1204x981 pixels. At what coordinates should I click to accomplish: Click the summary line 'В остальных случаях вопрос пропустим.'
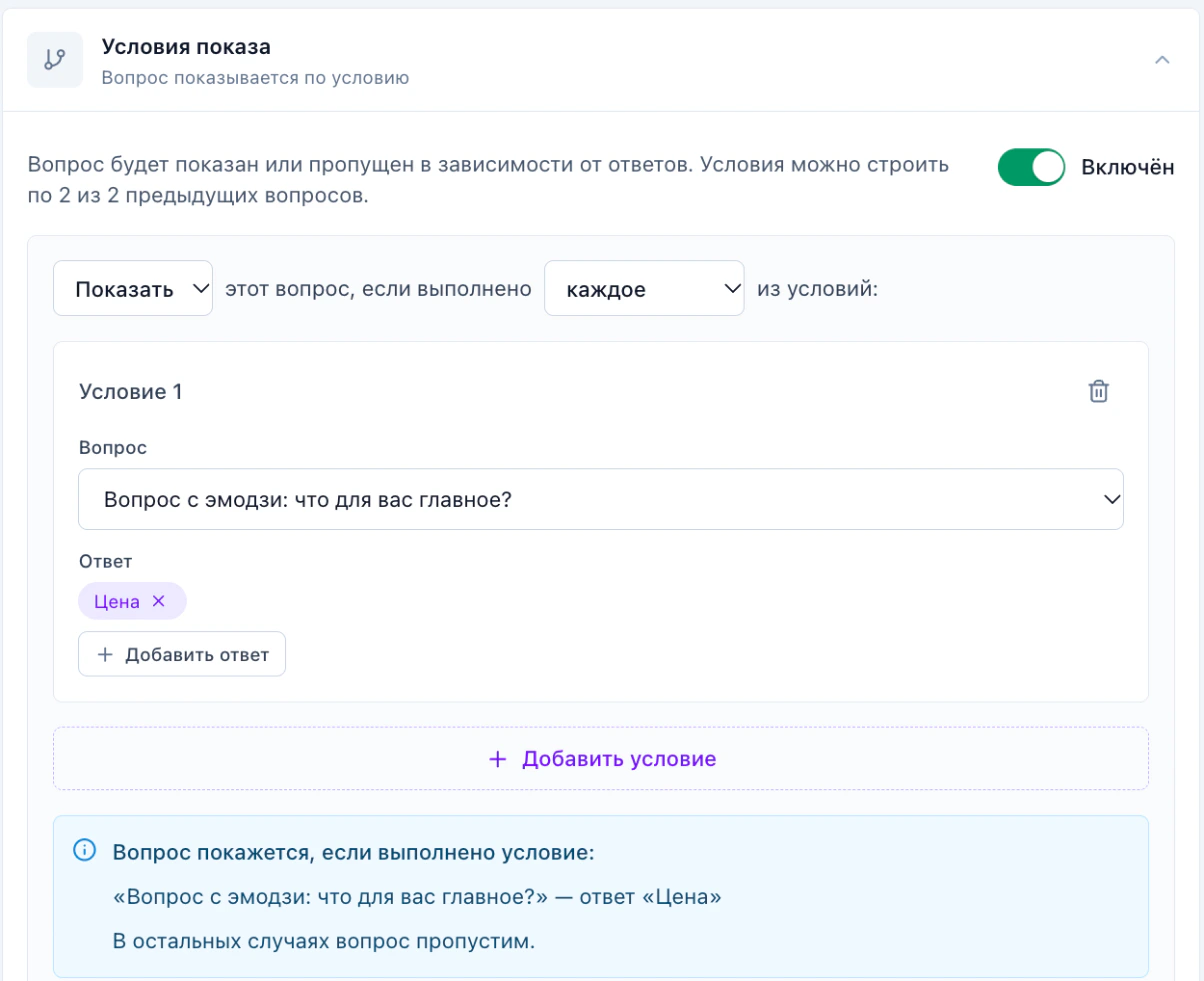(324, 941)
